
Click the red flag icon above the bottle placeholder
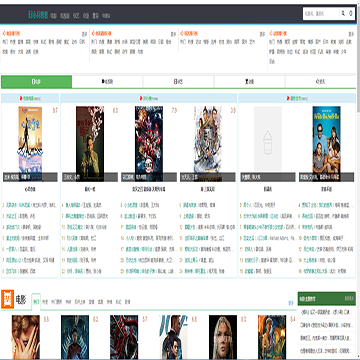tap(288, 98)
